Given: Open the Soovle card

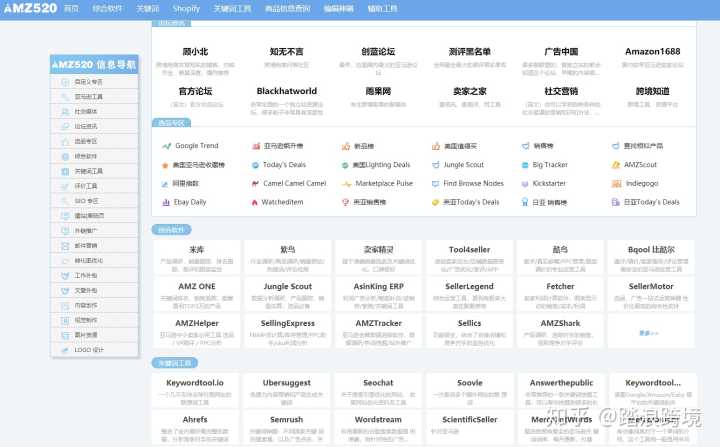Looking at the screenshot, I should pyautogui.click(x=469, y=390).
